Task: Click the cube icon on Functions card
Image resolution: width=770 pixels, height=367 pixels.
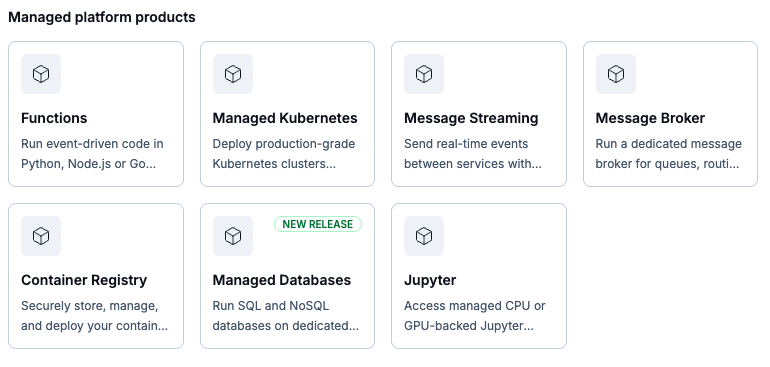Action: point(41,74)
